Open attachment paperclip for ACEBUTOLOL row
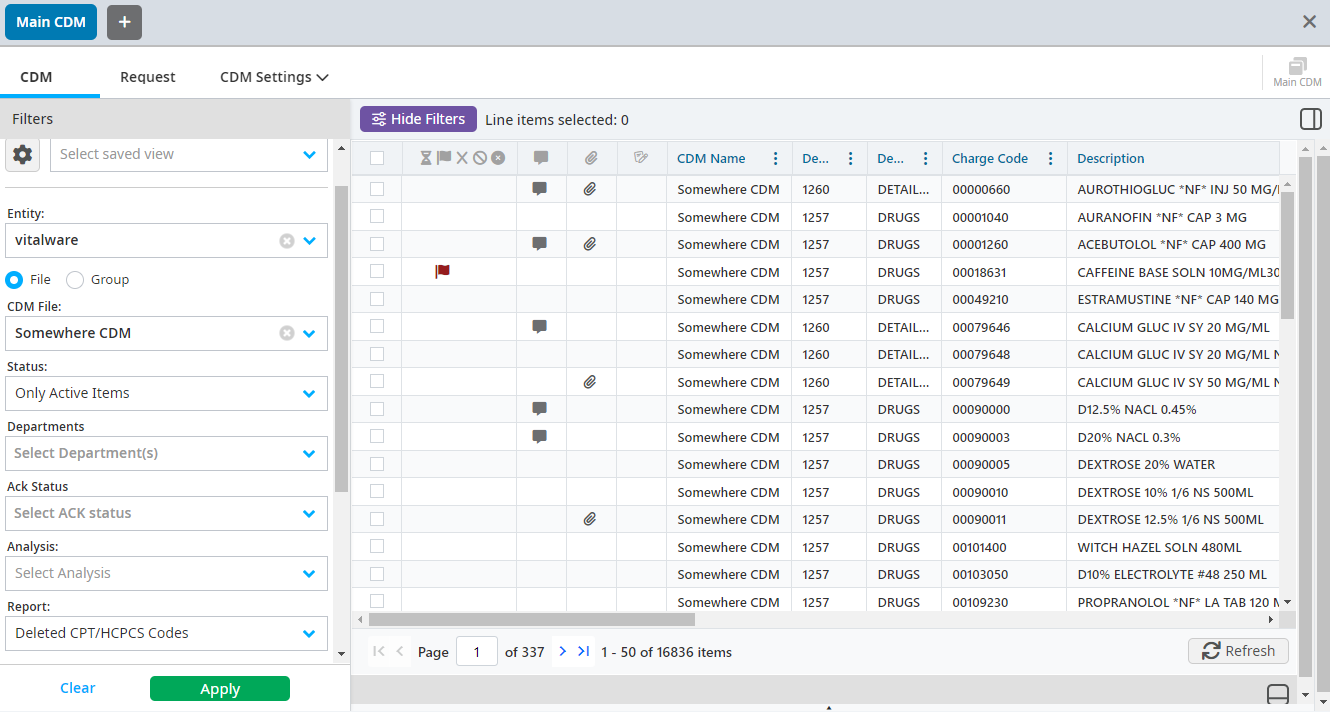 click(x=590, y=244)
